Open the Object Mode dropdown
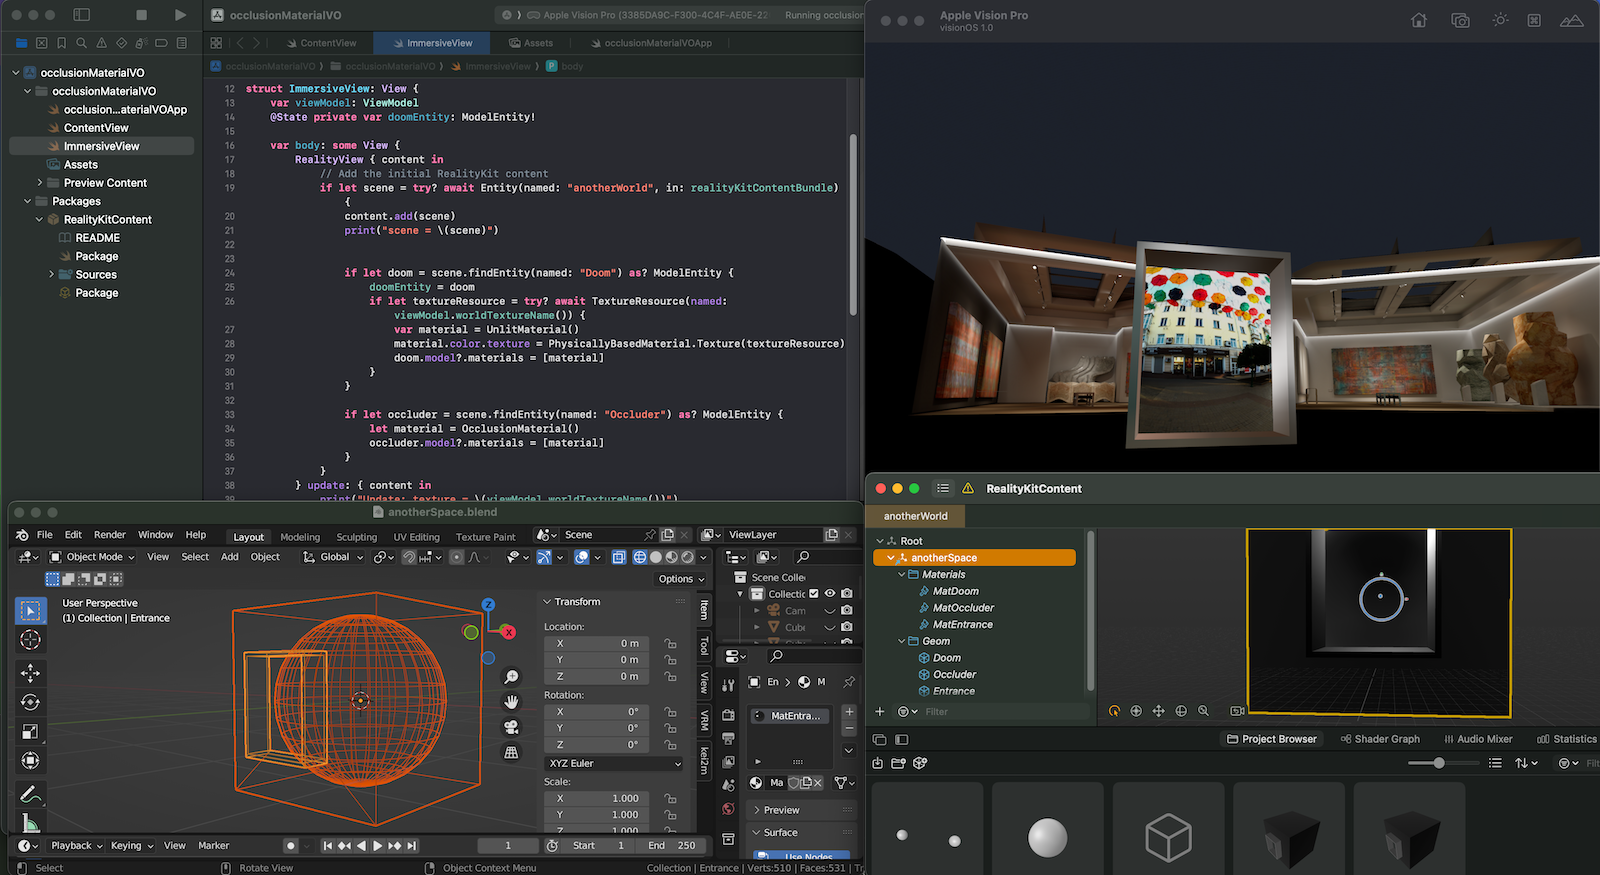Image resolution: width=1600 pixels, height=875 pixels. pos(93,557)
